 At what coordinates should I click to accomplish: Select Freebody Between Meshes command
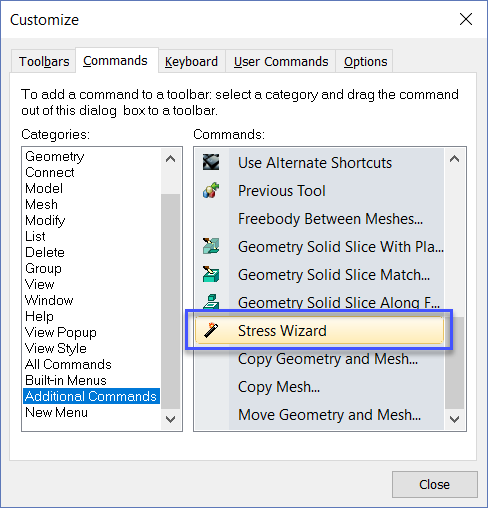tap(319, 219)
